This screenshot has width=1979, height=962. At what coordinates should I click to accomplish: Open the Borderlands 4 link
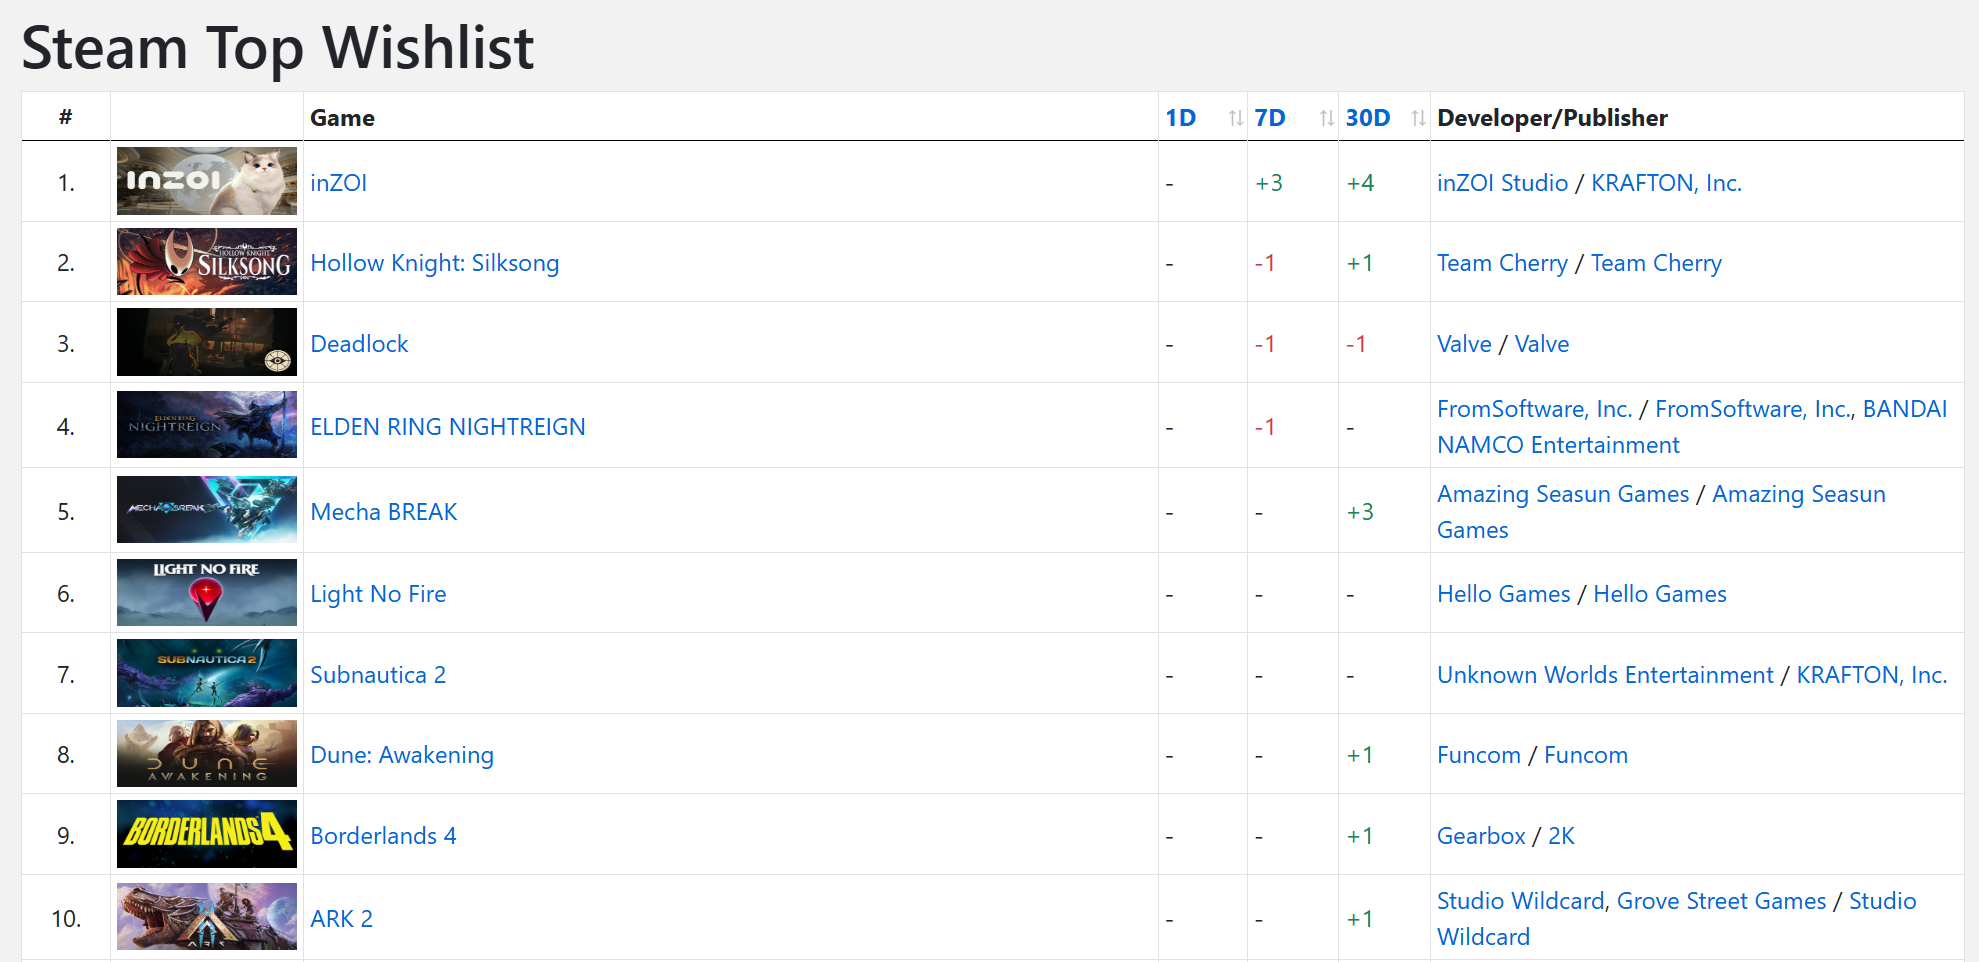click(x=383, y=836)
